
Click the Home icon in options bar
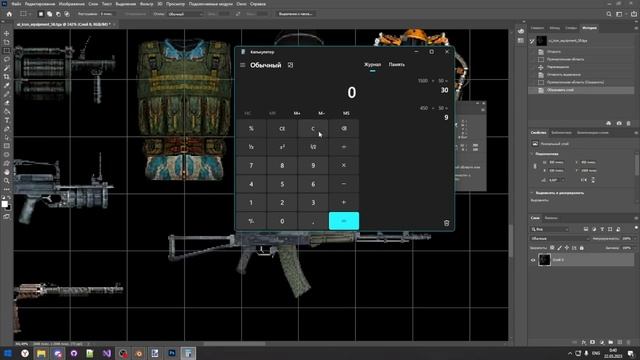(x=9, y=14)
